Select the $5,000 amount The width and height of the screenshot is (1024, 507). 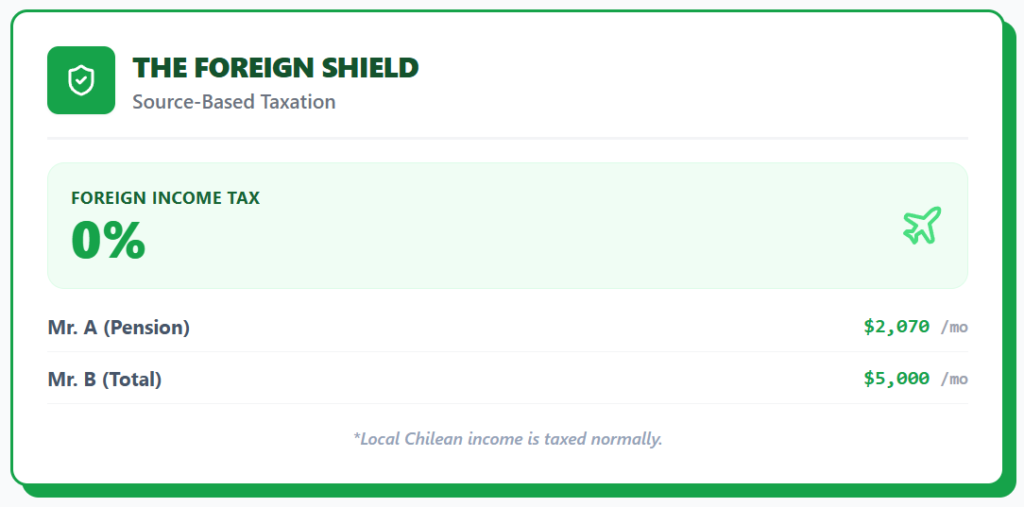coord(896,378)
